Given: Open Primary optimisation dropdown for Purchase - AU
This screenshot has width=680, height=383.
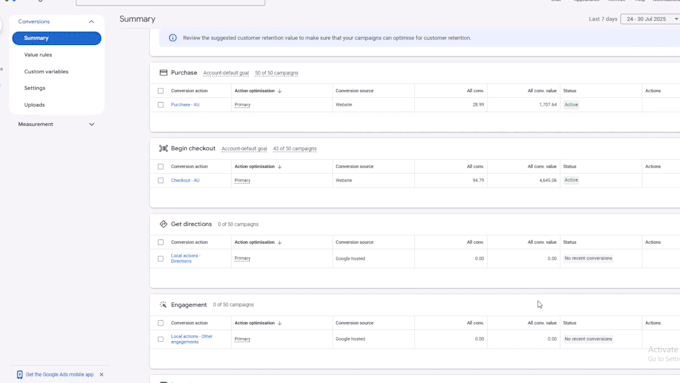Looking at the screenshot, I should pos(242,105).
